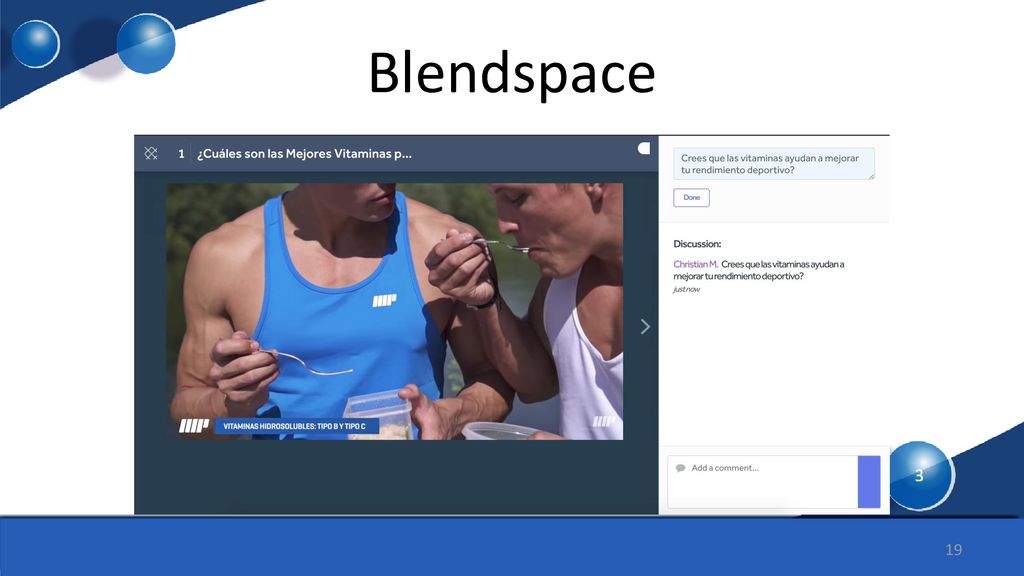Click the Done button under the question

pos(691,197)
